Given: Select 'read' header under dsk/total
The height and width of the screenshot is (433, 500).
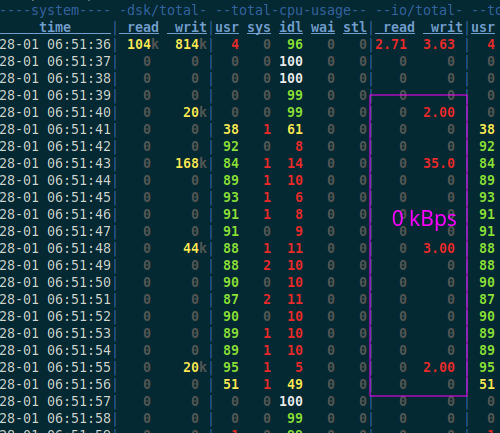Looking at the screenshot, I should coord(143,27).
